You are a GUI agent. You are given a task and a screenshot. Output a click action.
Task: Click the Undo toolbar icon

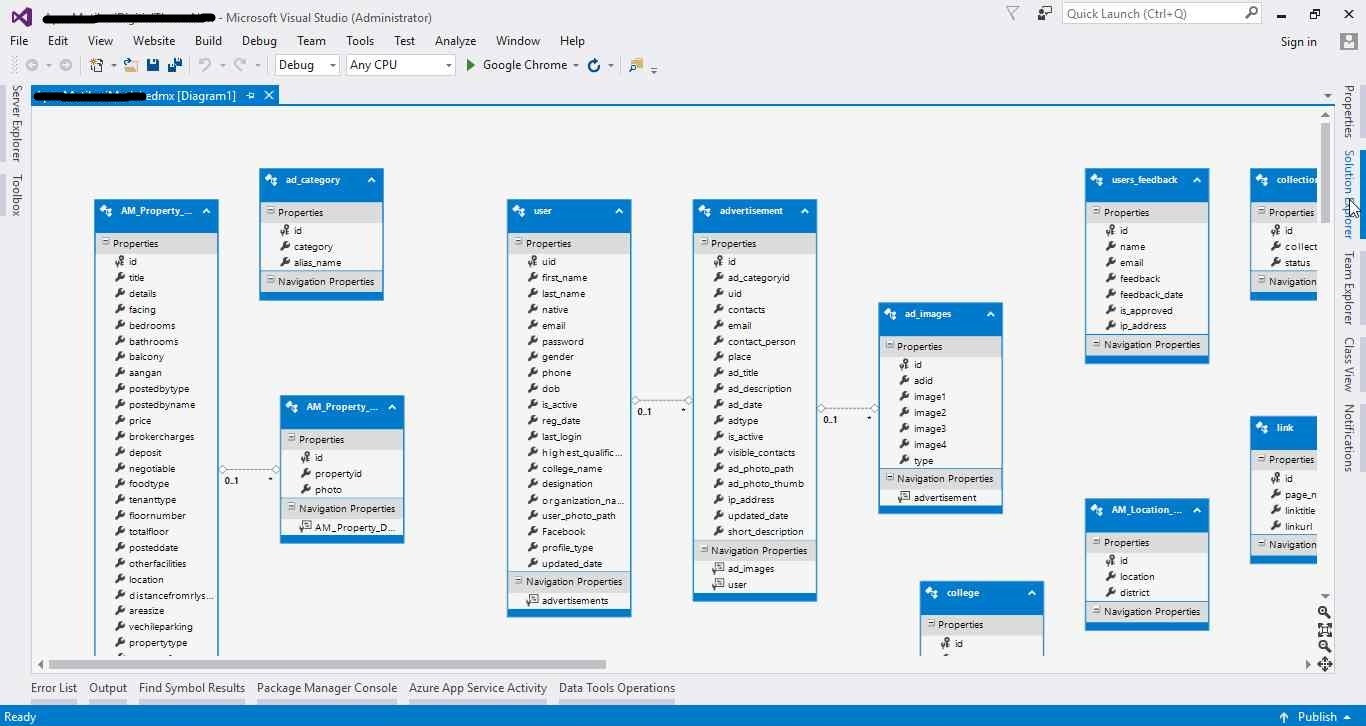(x=205, y=65)
